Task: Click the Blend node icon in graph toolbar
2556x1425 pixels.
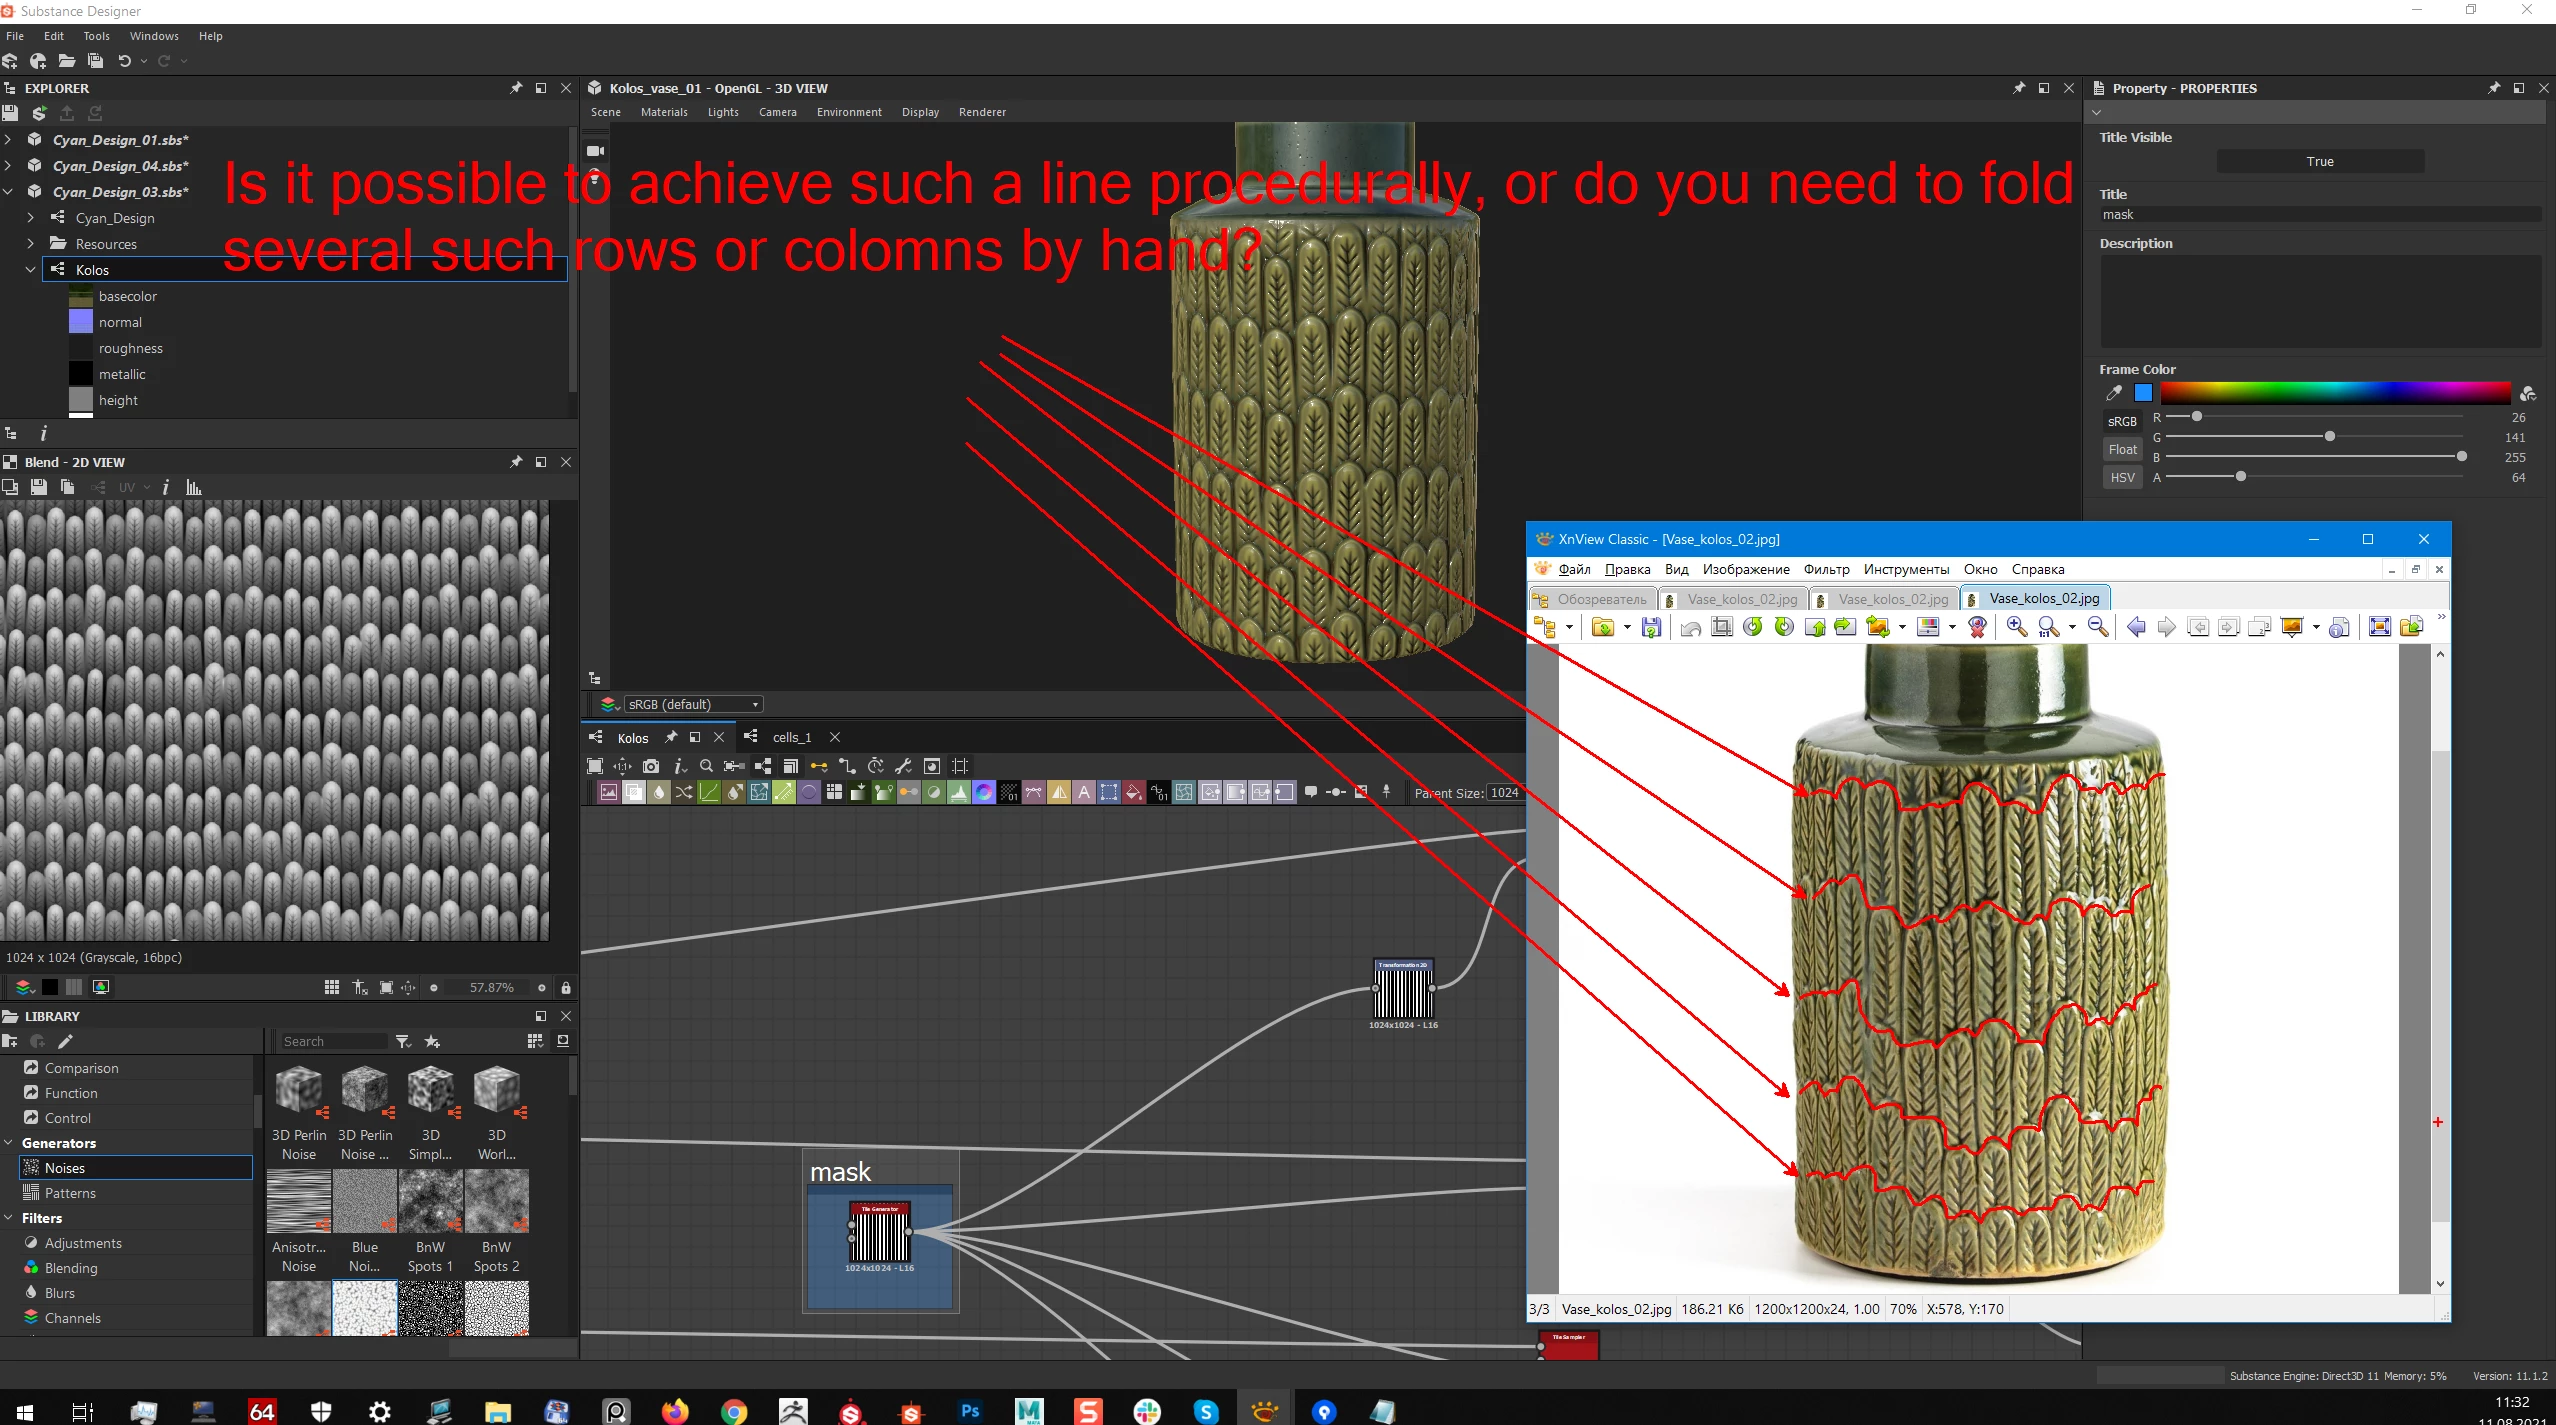Action: (634, 793)
